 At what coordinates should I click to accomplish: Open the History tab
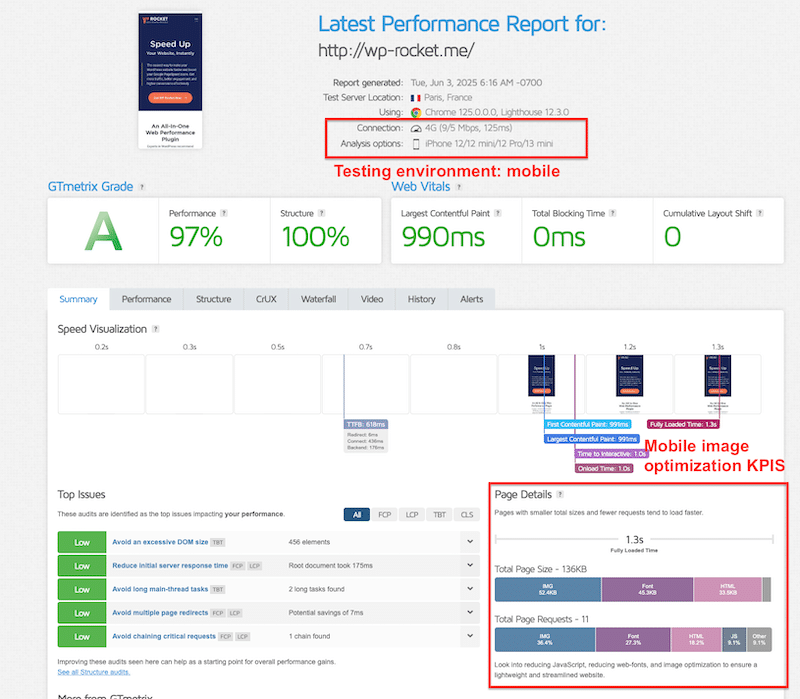pyautogui.click(x=421, y=299)
